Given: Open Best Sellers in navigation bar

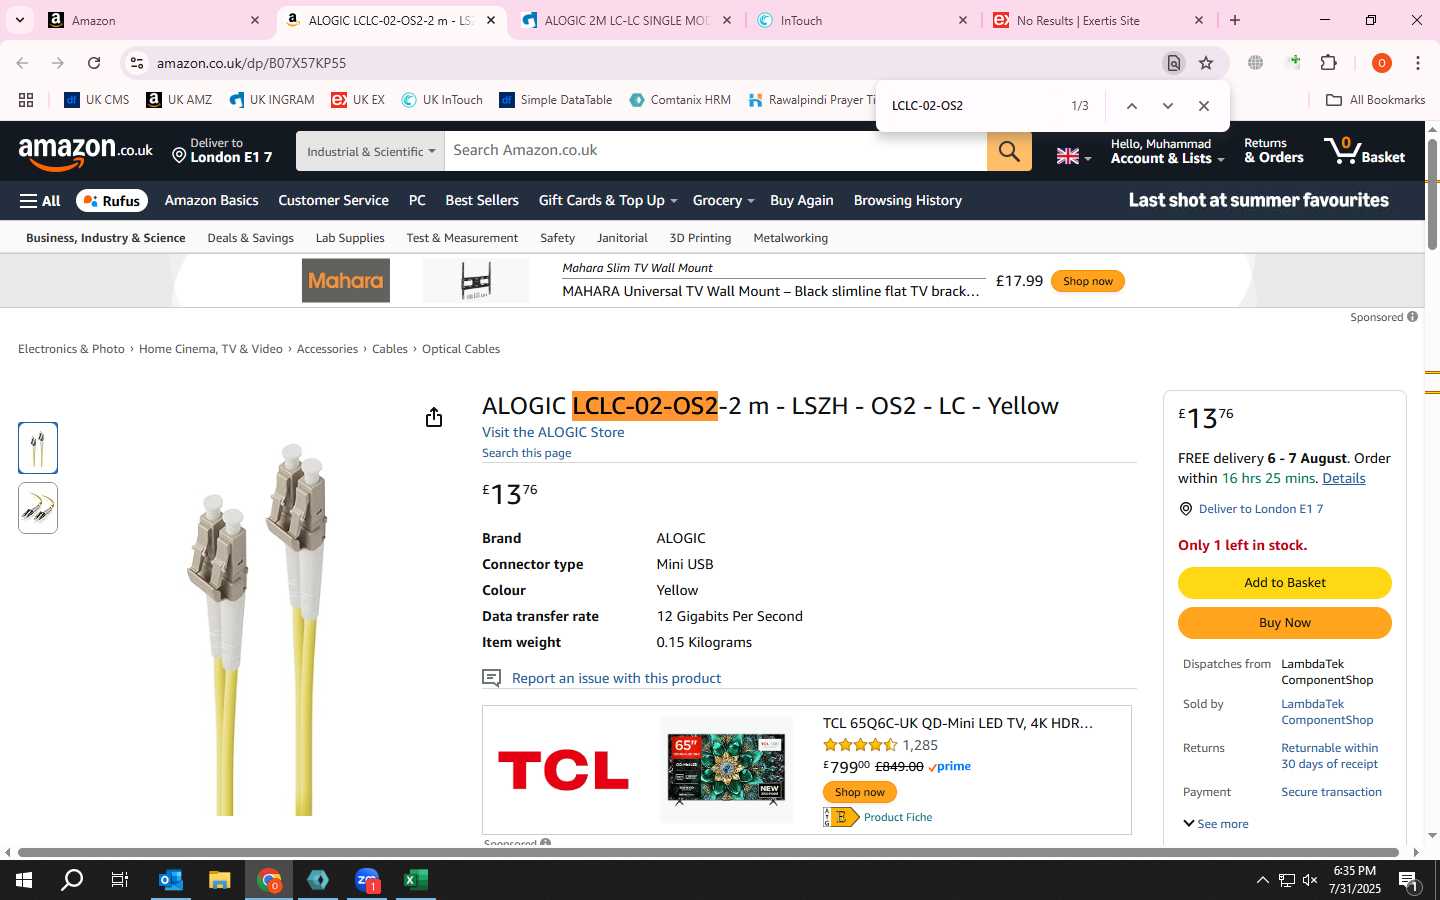Looking at the screenshot, I should click(x=482, y=200).
